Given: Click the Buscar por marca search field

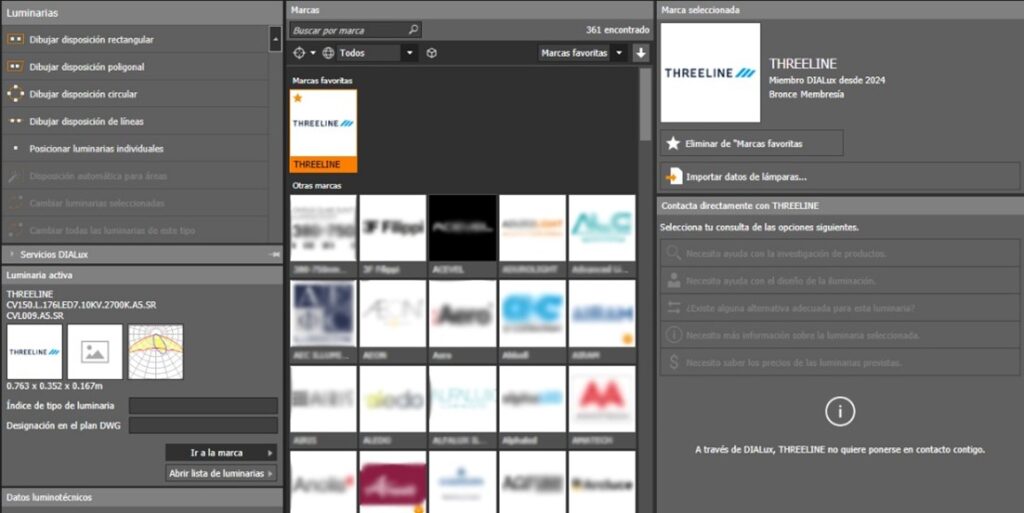Looking at the screenshot, I should [350, 30].
